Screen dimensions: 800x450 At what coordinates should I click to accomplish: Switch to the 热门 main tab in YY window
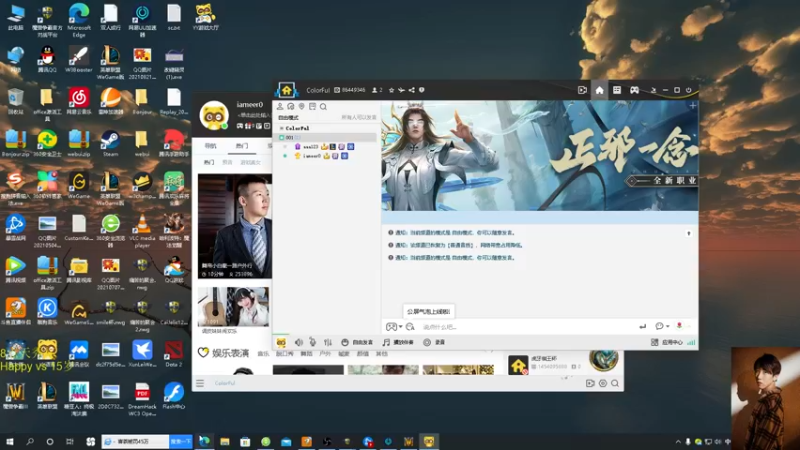pos(242,146)
